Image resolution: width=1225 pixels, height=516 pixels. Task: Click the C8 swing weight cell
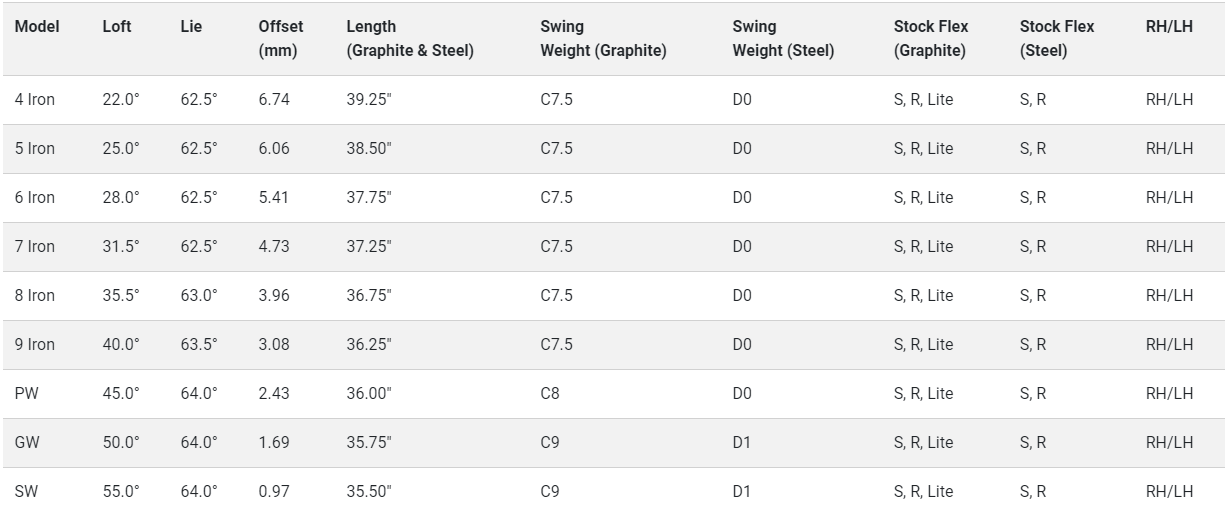click(550, 393)
